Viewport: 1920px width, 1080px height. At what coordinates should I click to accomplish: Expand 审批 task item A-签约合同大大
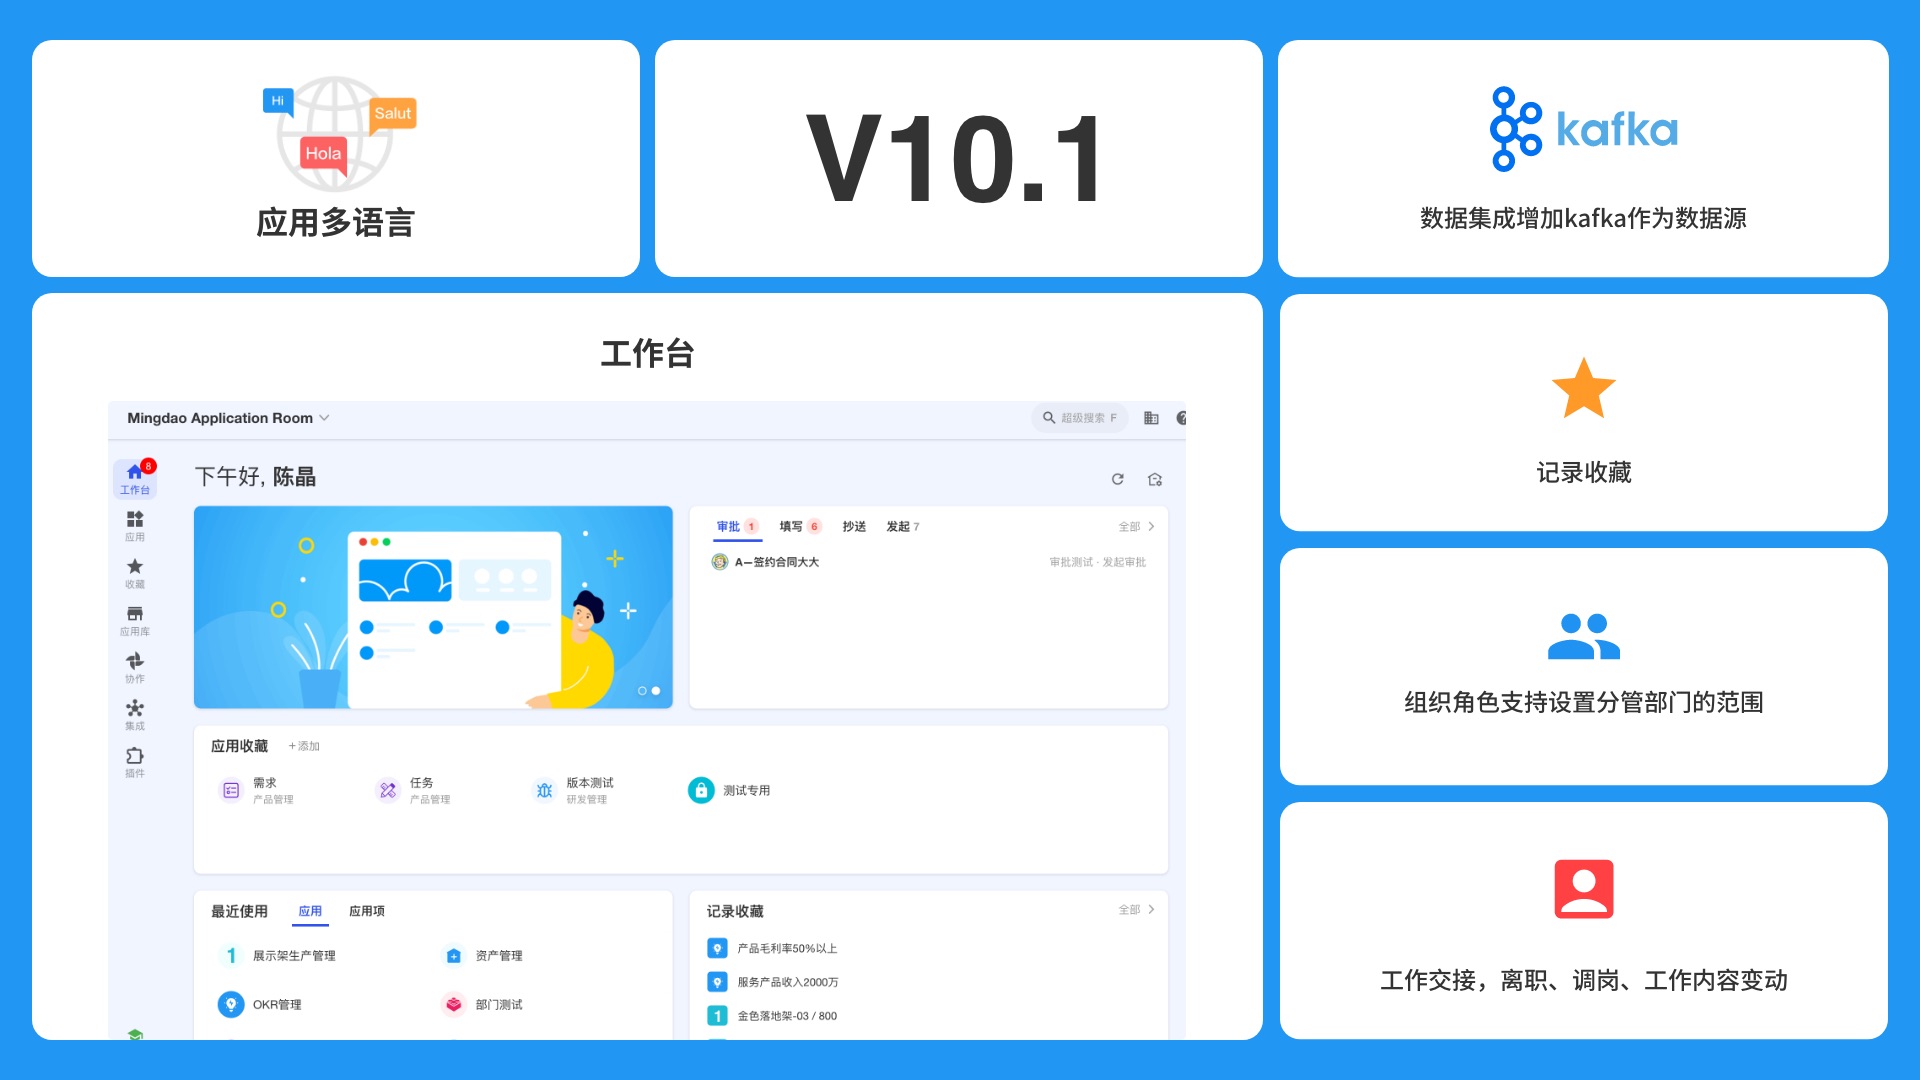pos(778,560)
